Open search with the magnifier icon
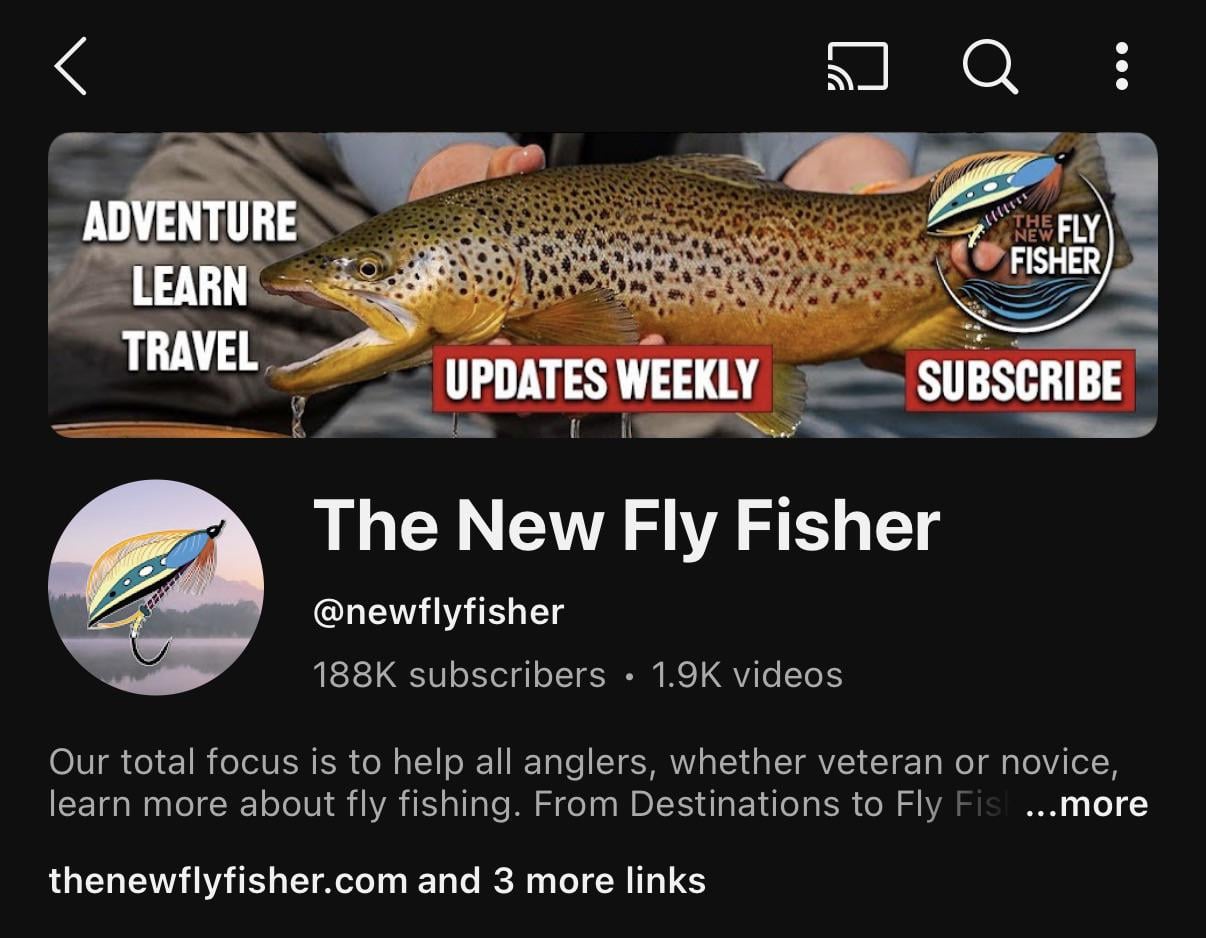The height and width of the screenshot is (938, 1206). click(990, 67)
